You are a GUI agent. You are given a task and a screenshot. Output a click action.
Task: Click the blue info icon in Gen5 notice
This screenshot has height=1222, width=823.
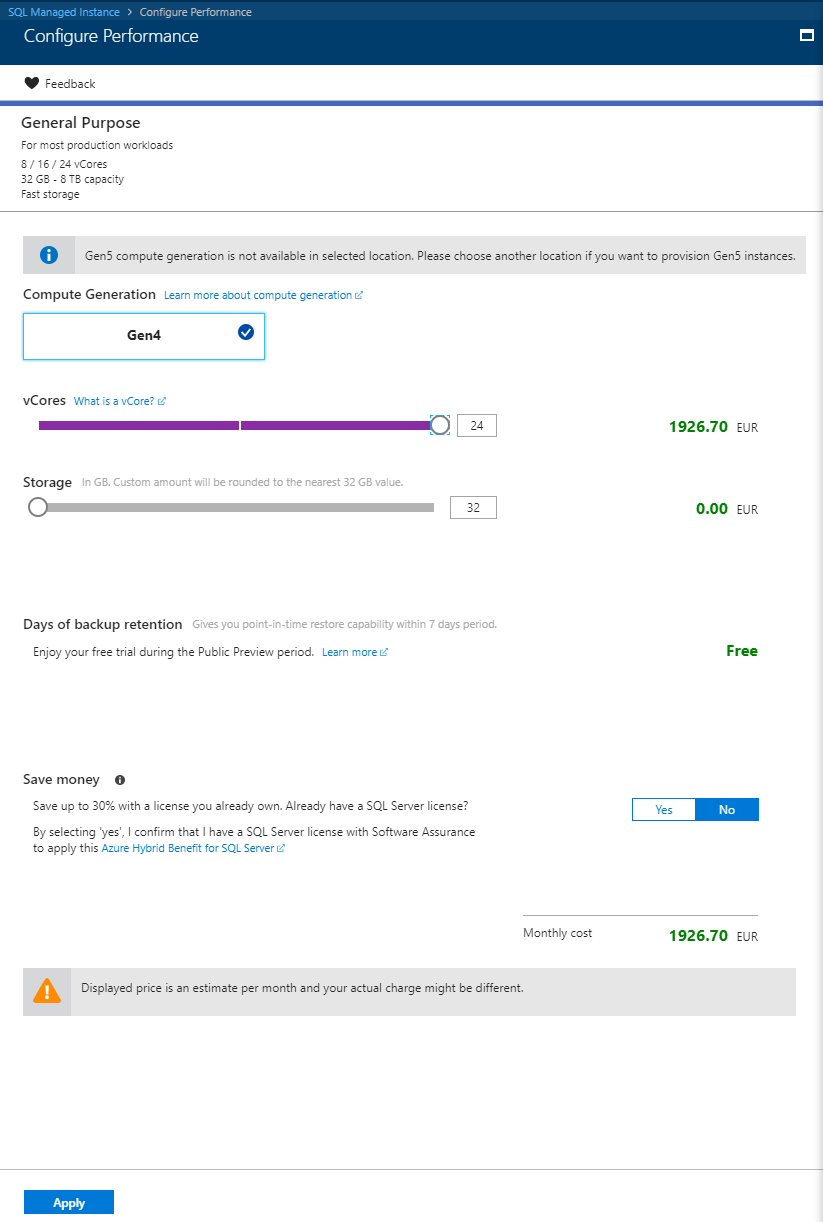[x=48, y=255]
